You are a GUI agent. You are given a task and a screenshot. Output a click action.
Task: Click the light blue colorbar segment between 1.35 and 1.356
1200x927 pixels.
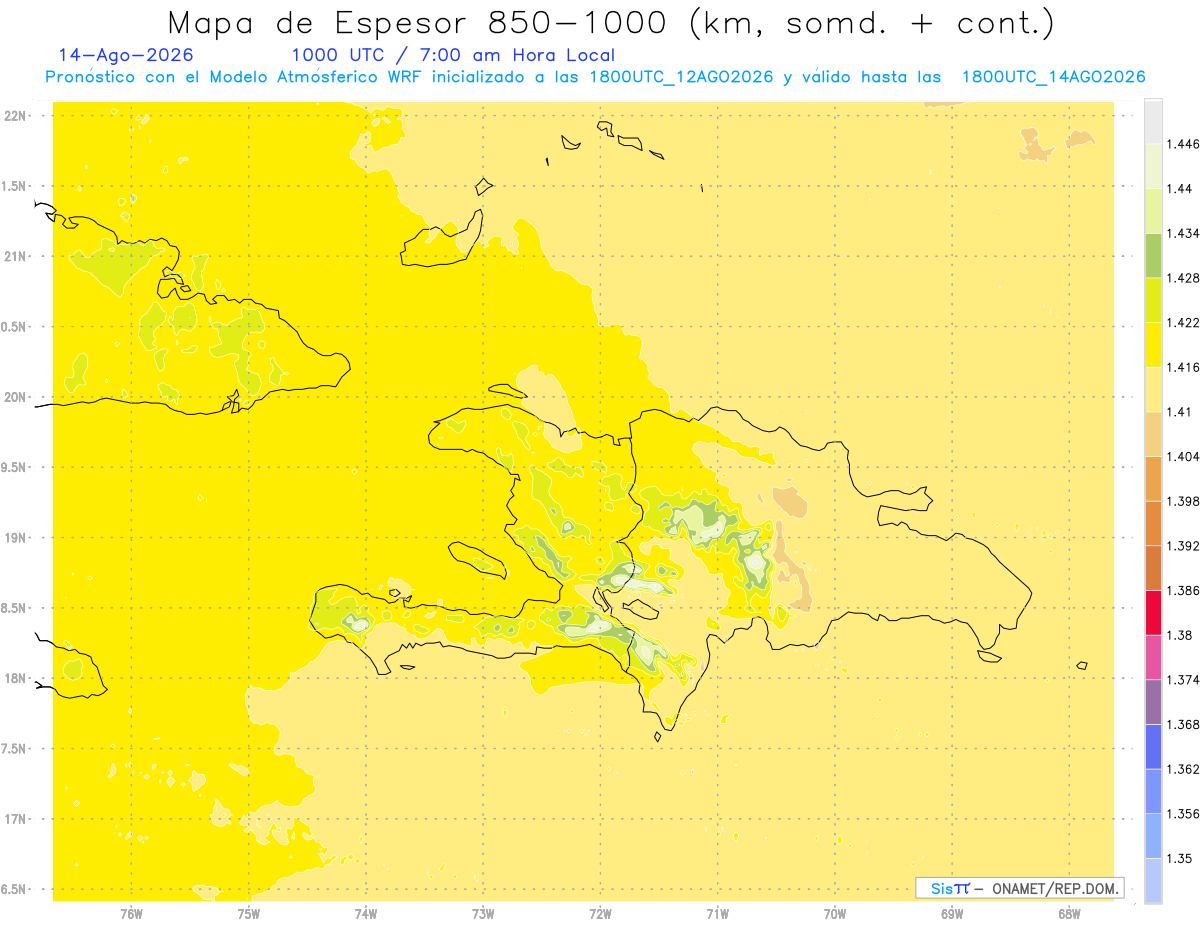(1153, 836)
